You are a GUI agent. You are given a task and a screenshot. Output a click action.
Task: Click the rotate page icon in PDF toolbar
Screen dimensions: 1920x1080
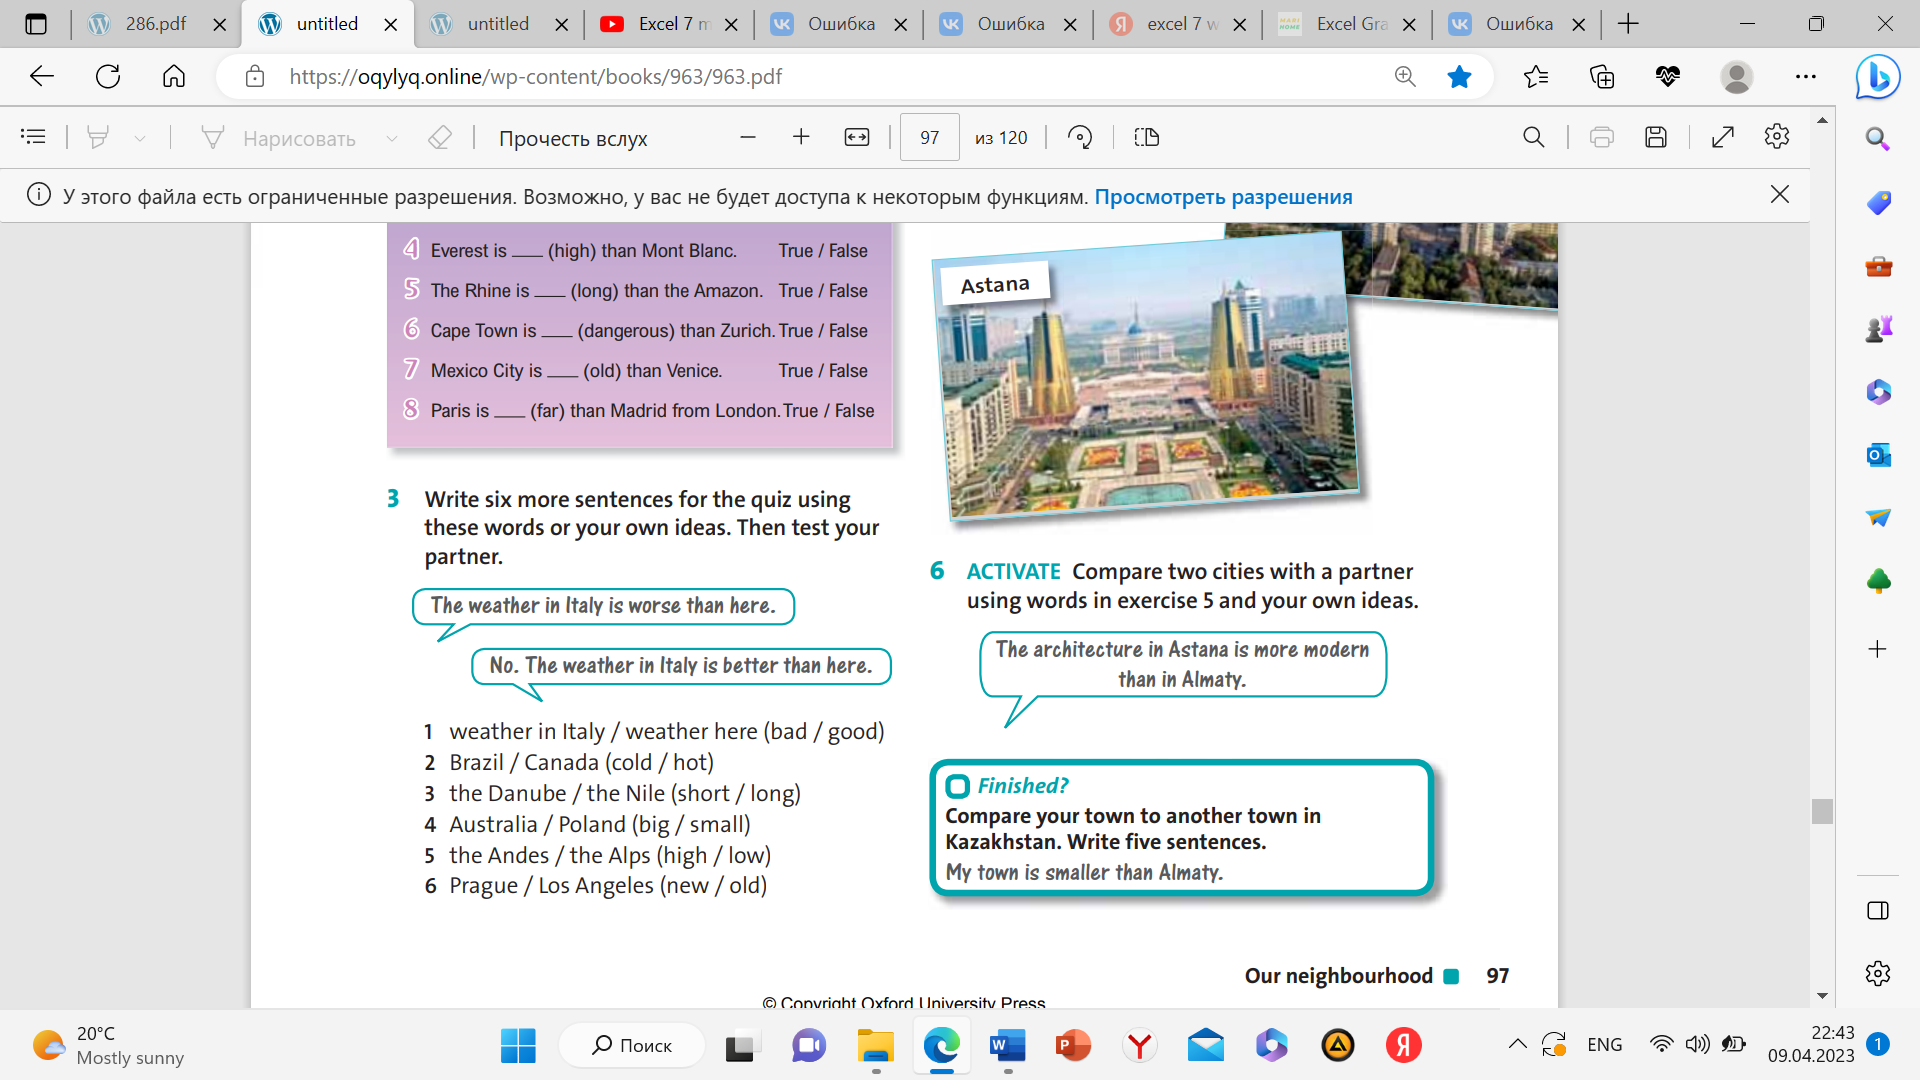[1080, 138]
